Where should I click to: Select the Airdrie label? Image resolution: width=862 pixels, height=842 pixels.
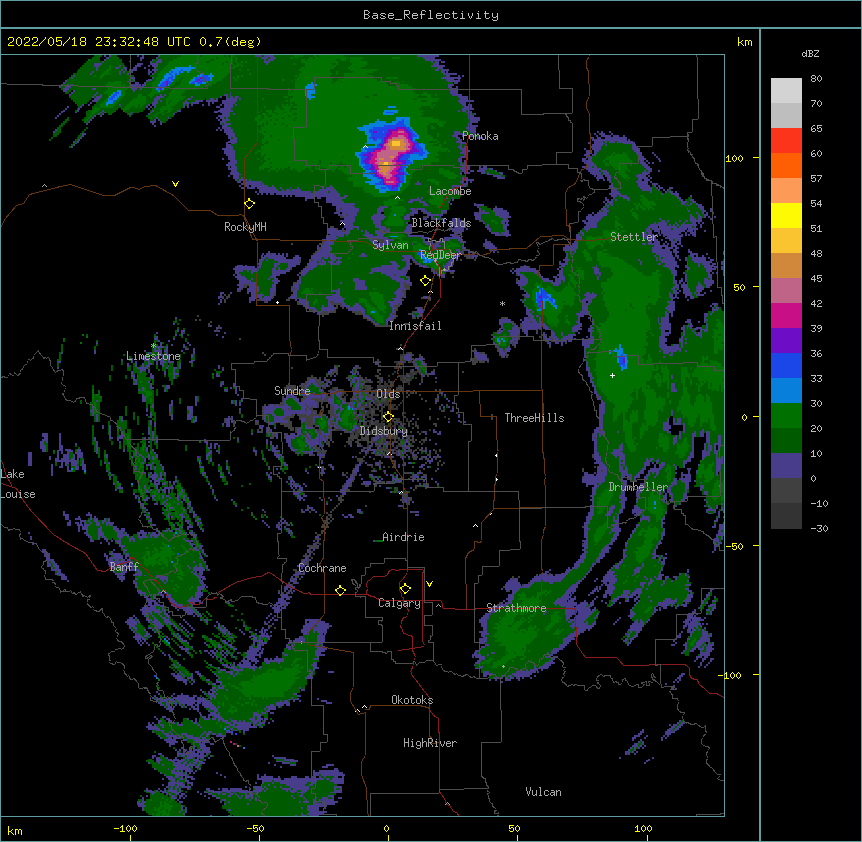point(403,537)
